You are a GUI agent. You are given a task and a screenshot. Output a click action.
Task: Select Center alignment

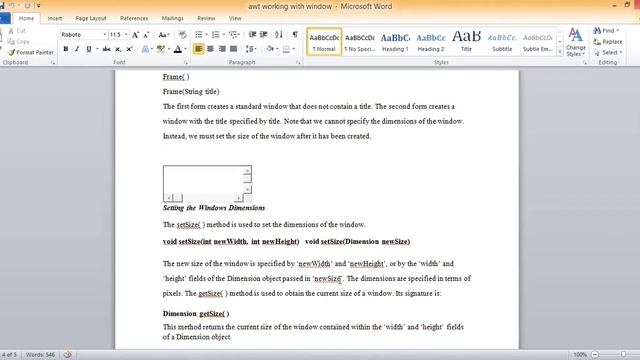click(211, 49)
